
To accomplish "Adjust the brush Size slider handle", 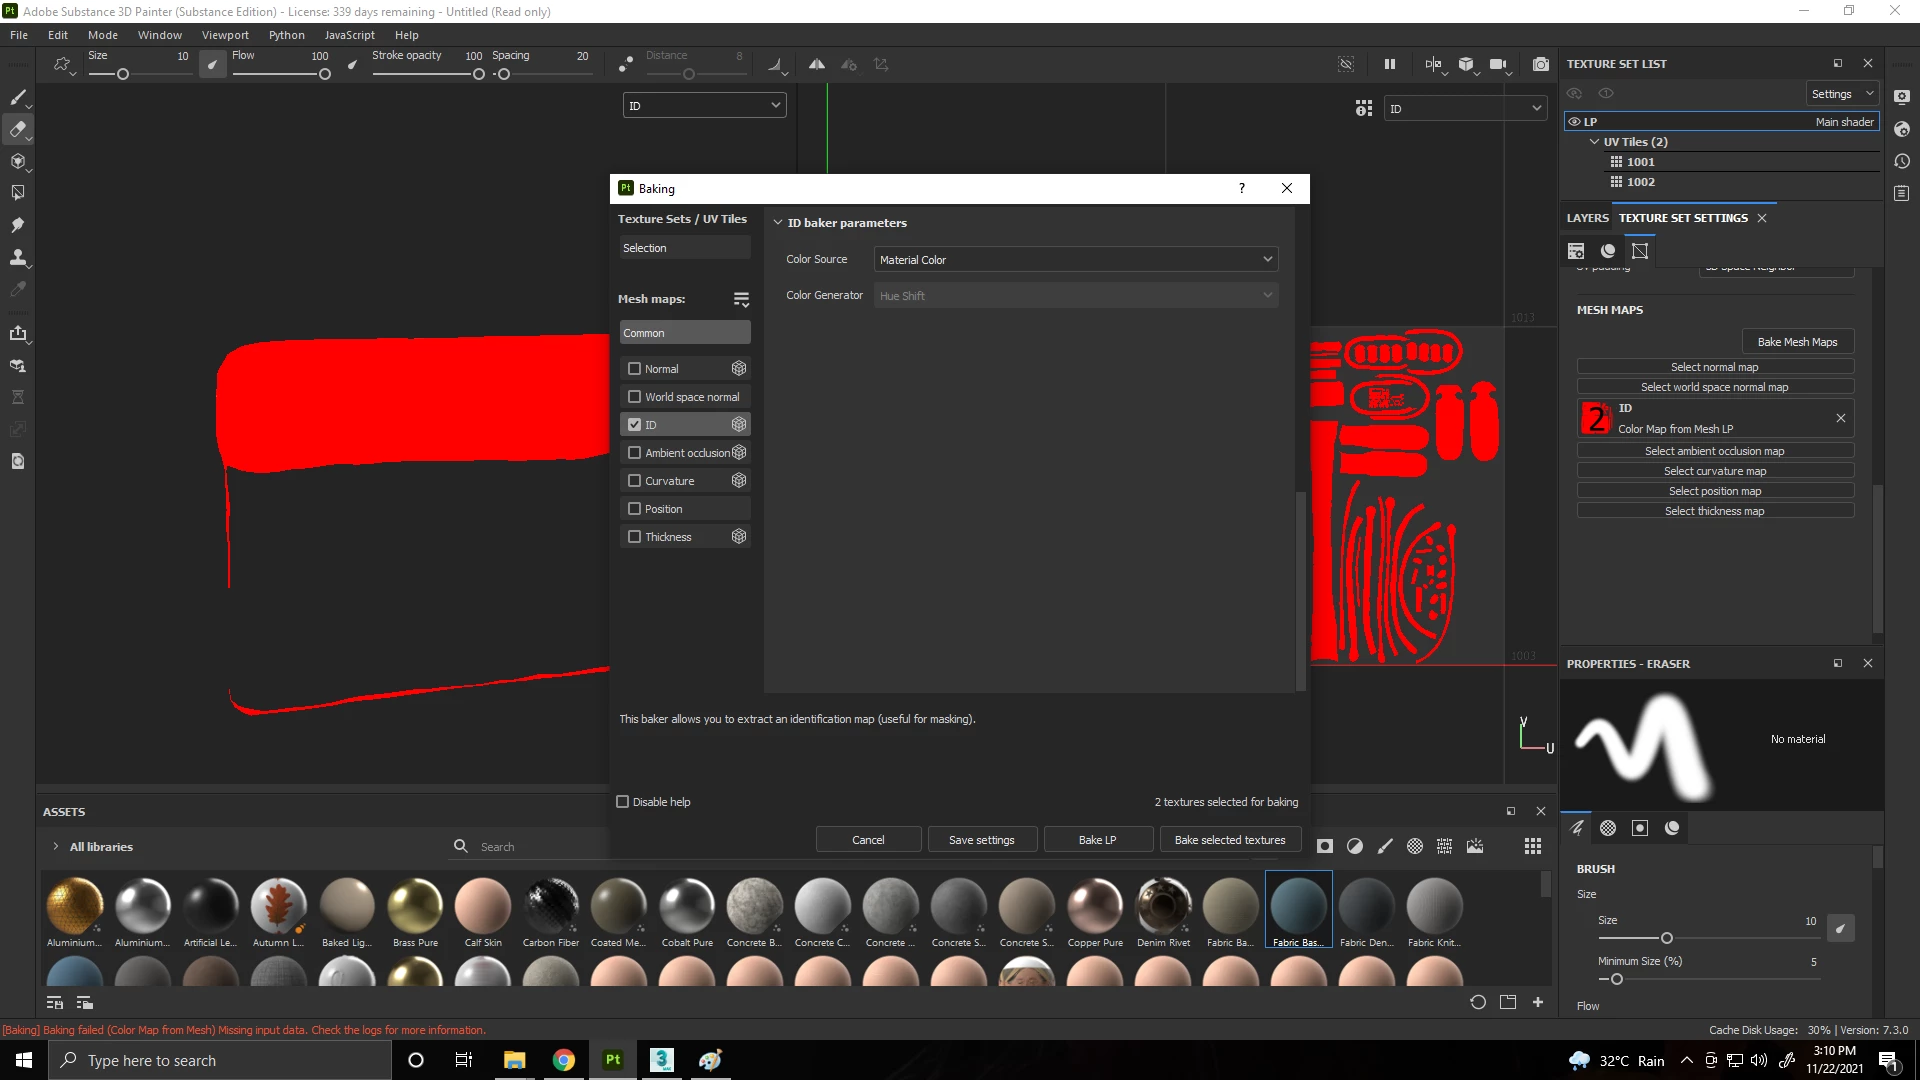I will click(1666, 938).
